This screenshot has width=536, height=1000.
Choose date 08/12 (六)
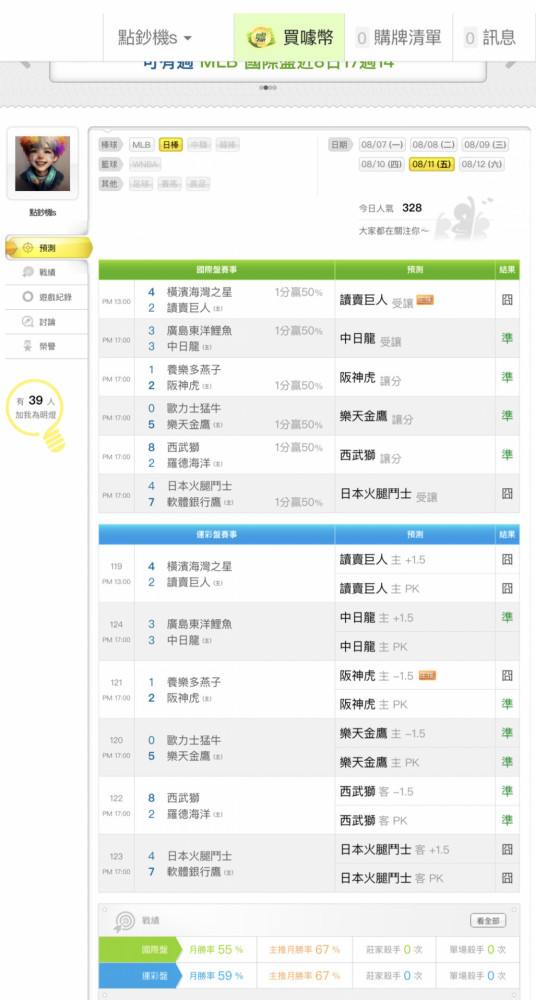[x=482, y=165]
